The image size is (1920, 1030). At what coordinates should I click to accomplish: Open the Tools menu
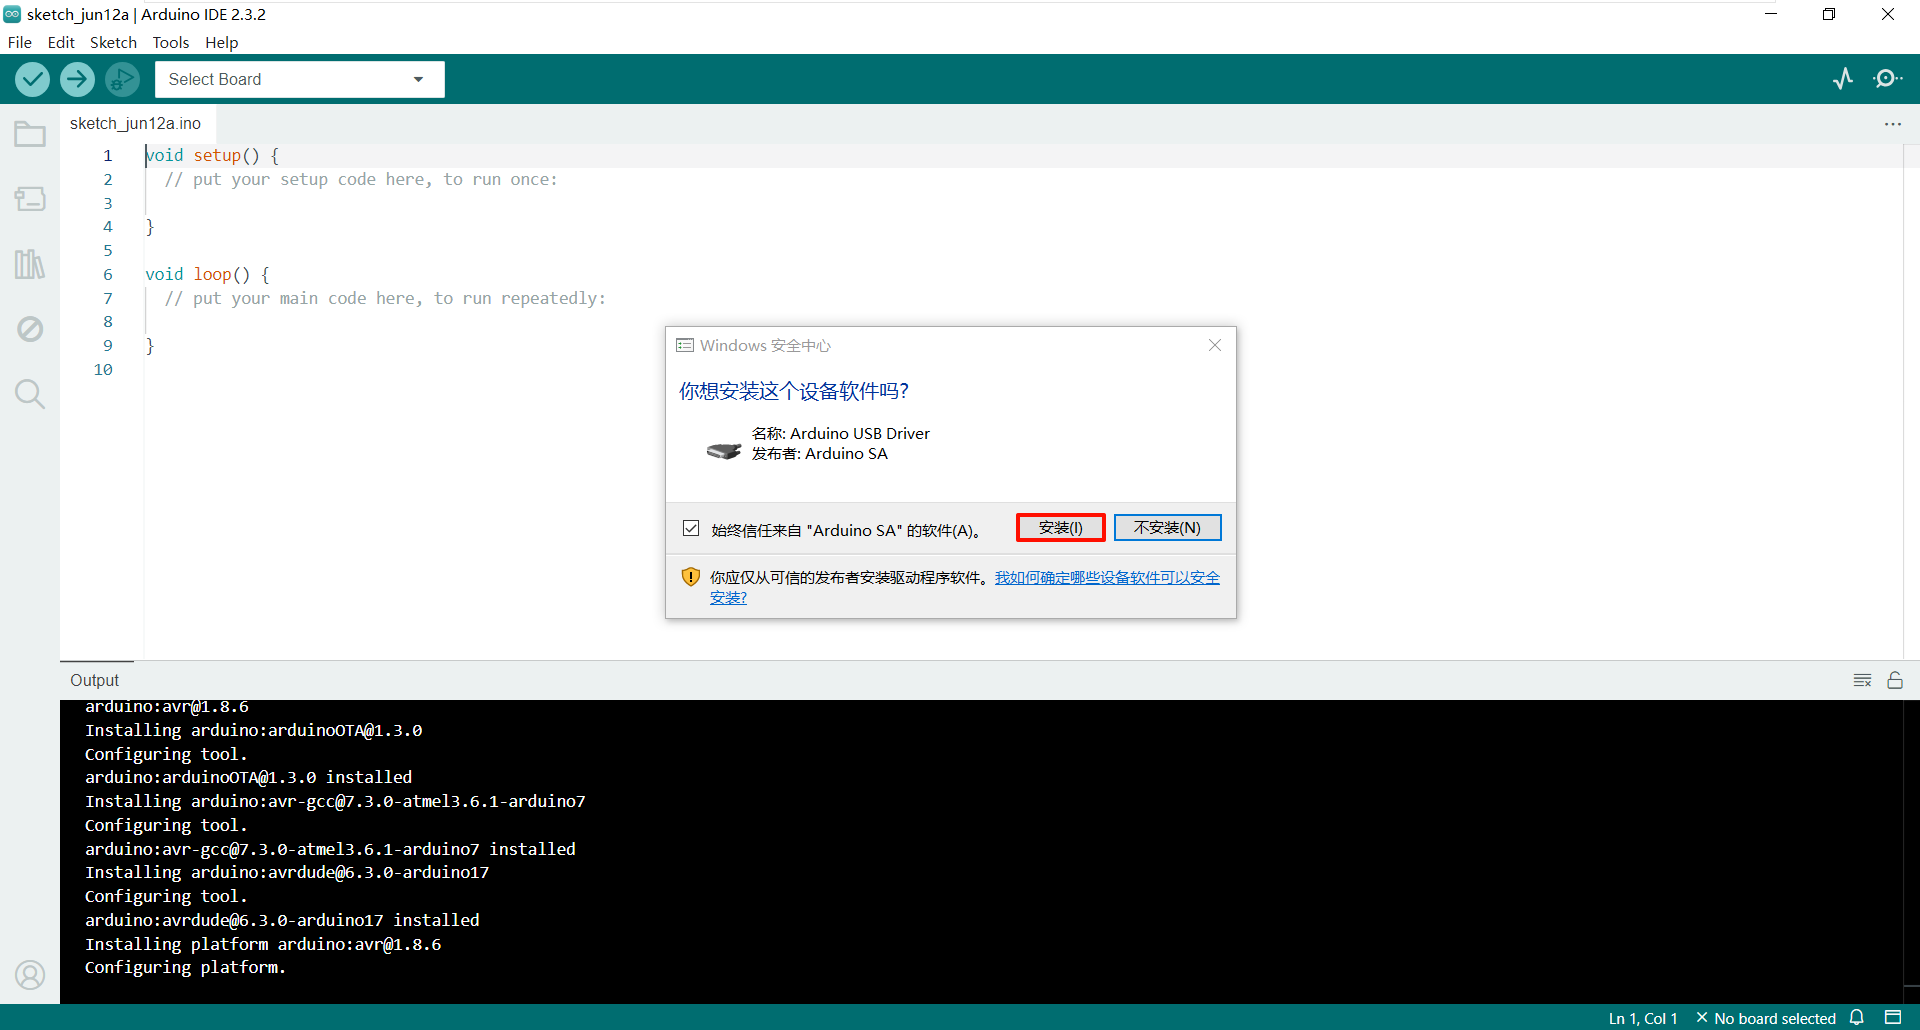(x=171, y=42)
